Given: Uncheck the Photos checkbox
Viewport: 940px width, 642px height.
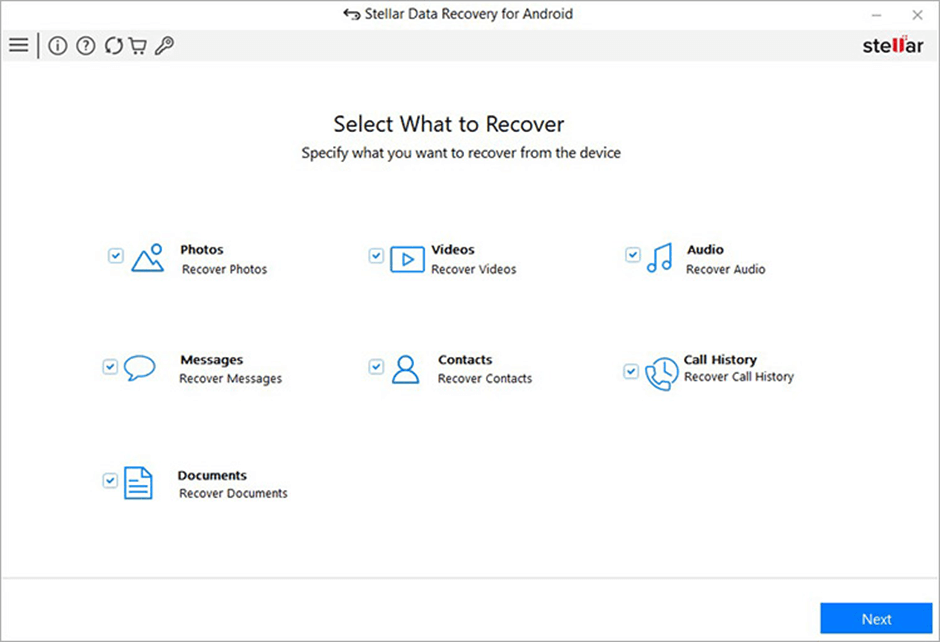Looking at the screenshot, I should pos(115,256).
